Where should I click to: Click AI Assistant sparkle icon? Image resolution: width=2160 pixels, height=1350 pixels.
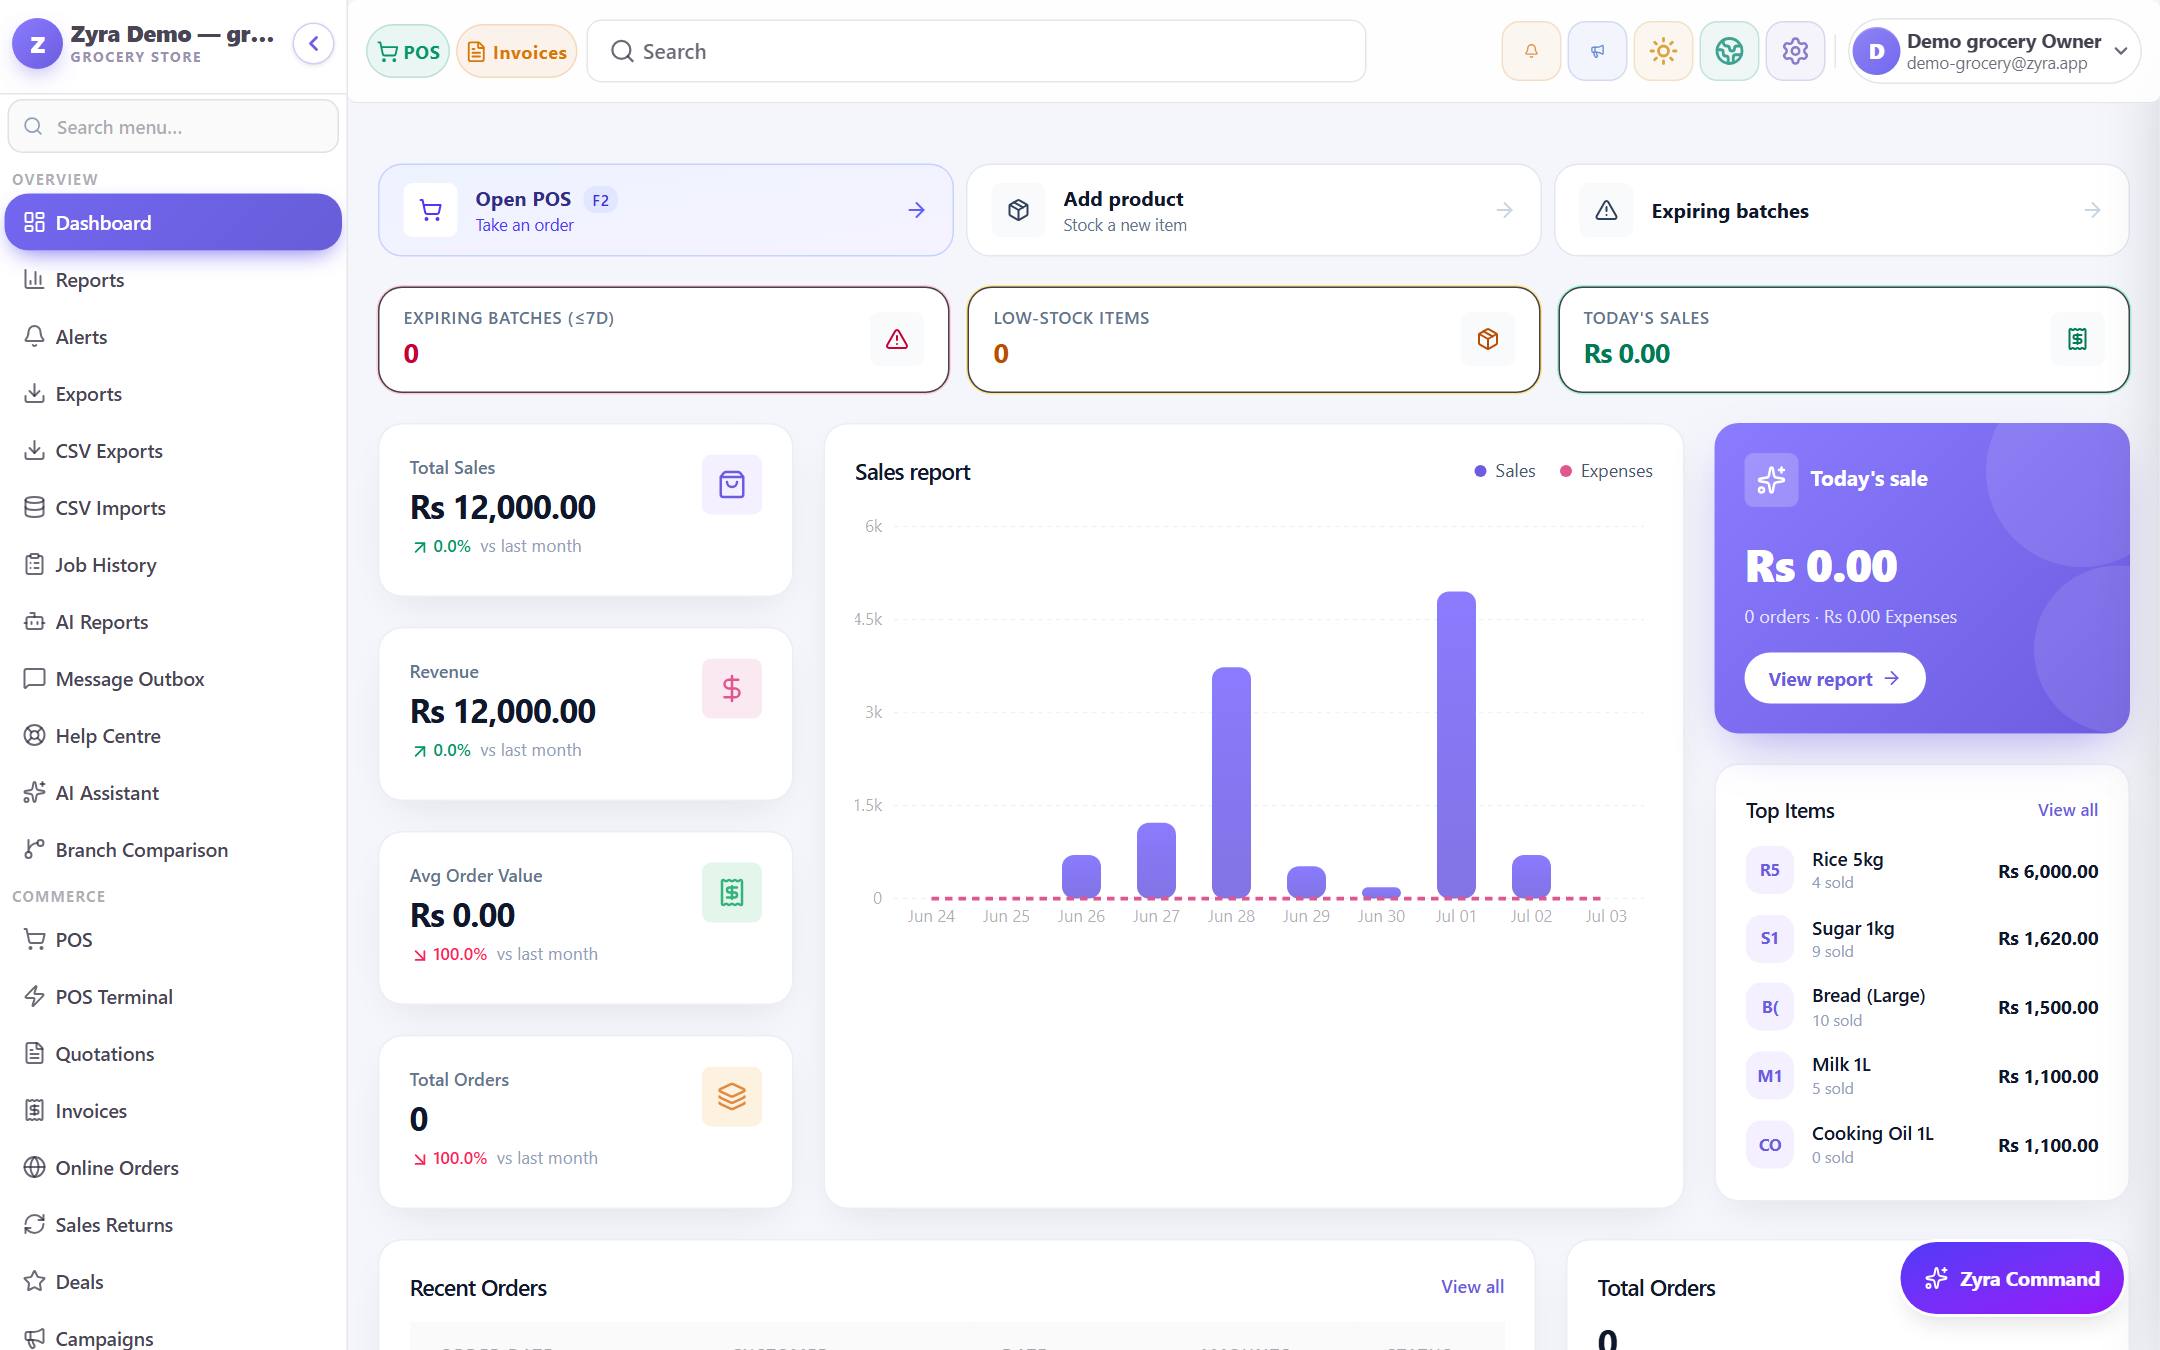34,792
